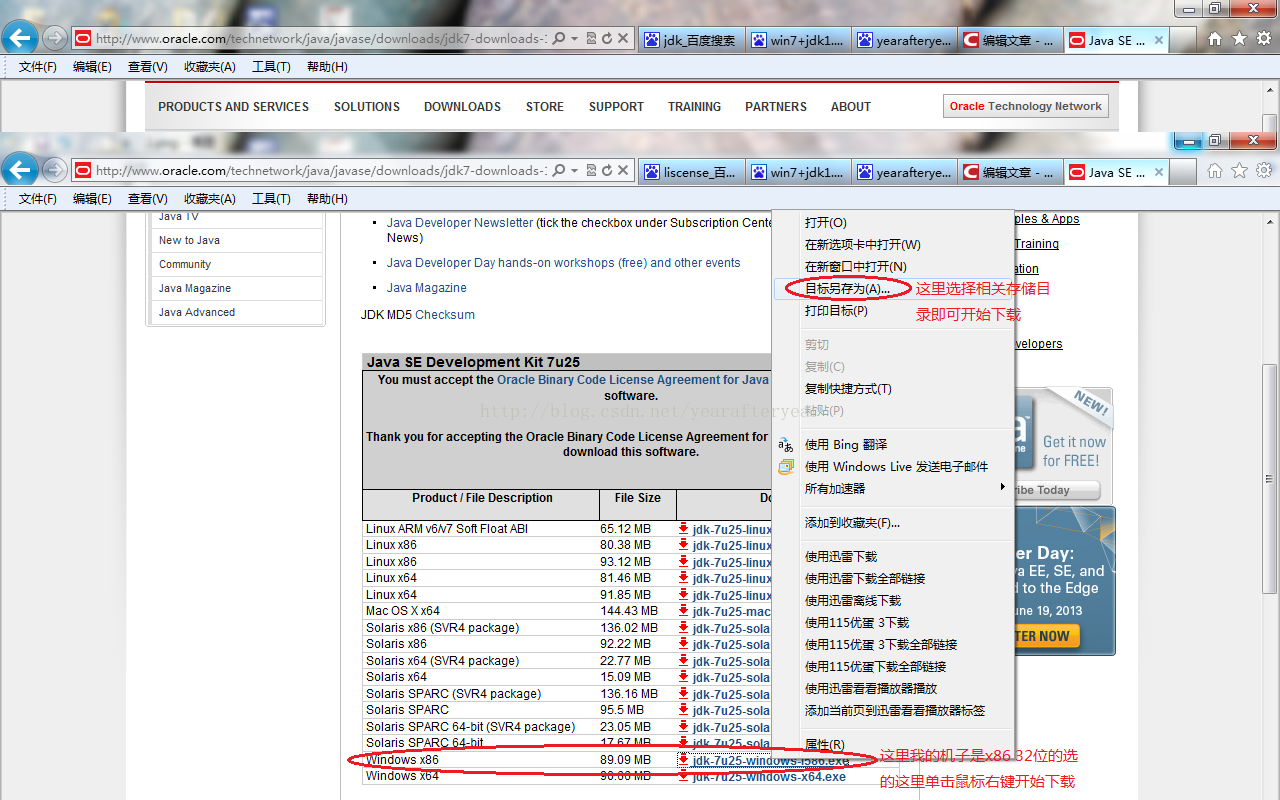Click the download arrow icon in Windows x64 row
The width and height of the screenshot is (1280, 800).
(684, 776)
